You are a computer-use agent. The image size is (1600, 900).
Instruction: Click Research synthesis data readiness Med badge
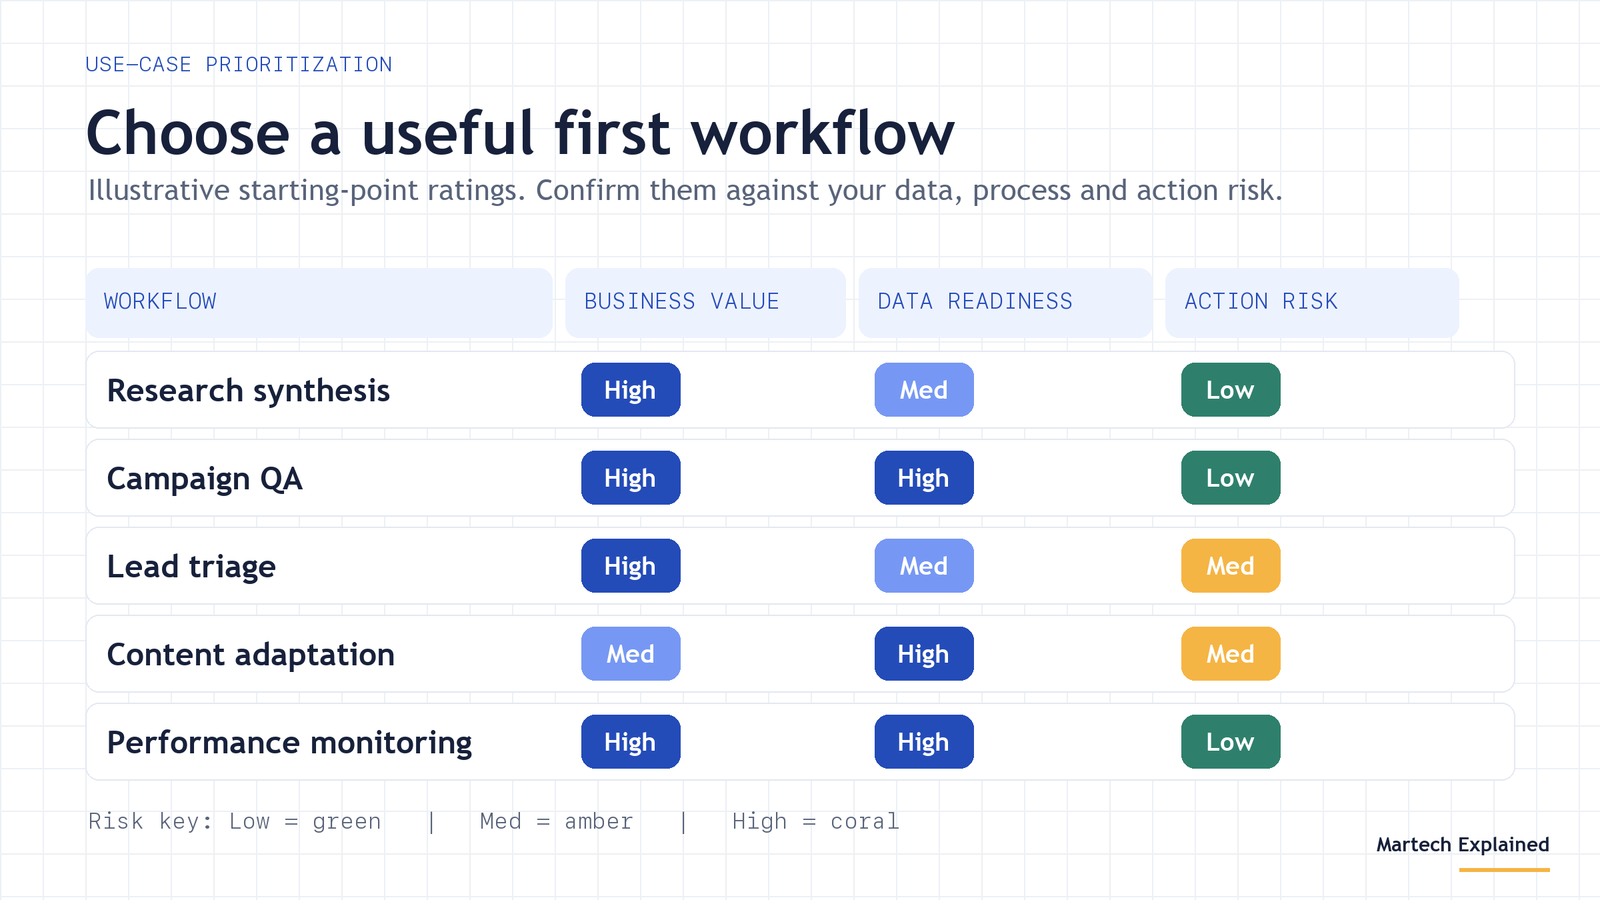tap(924, 390)
